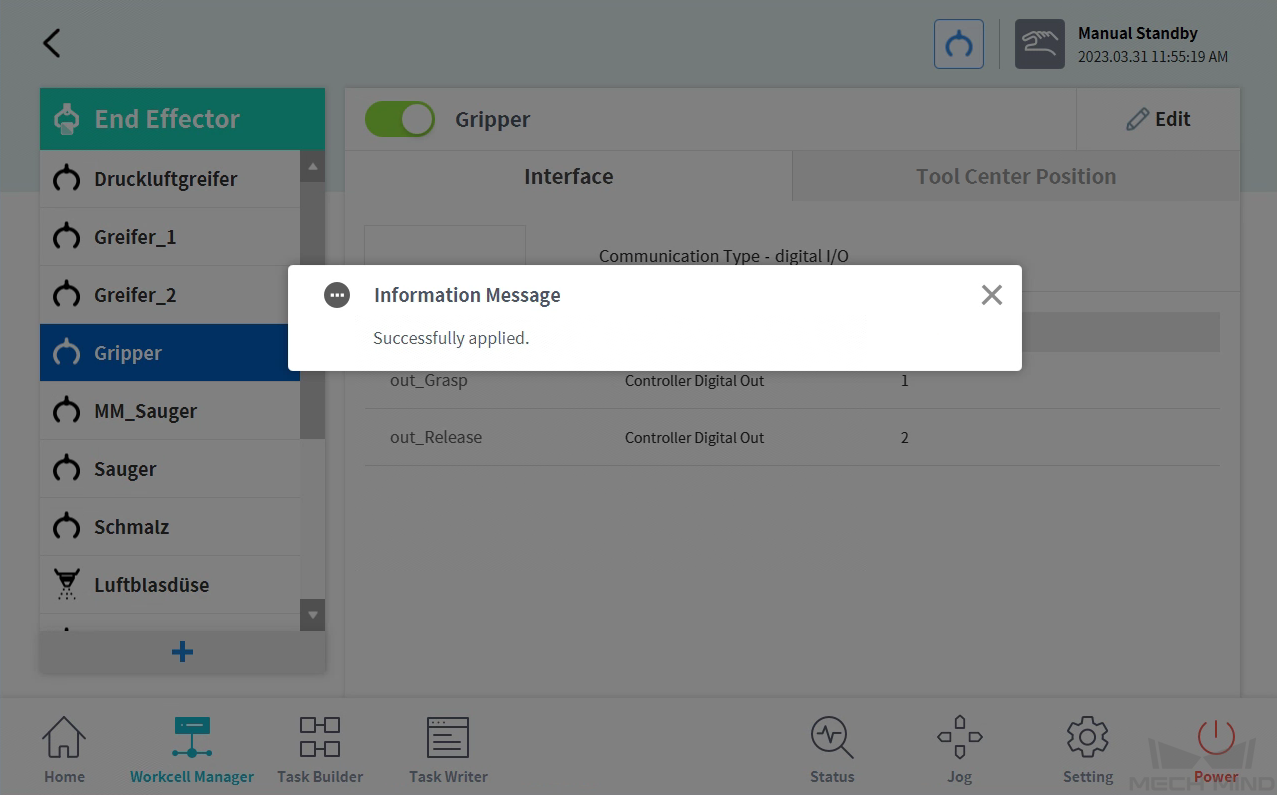Click the blue gripper icon in header

(959, 44)
